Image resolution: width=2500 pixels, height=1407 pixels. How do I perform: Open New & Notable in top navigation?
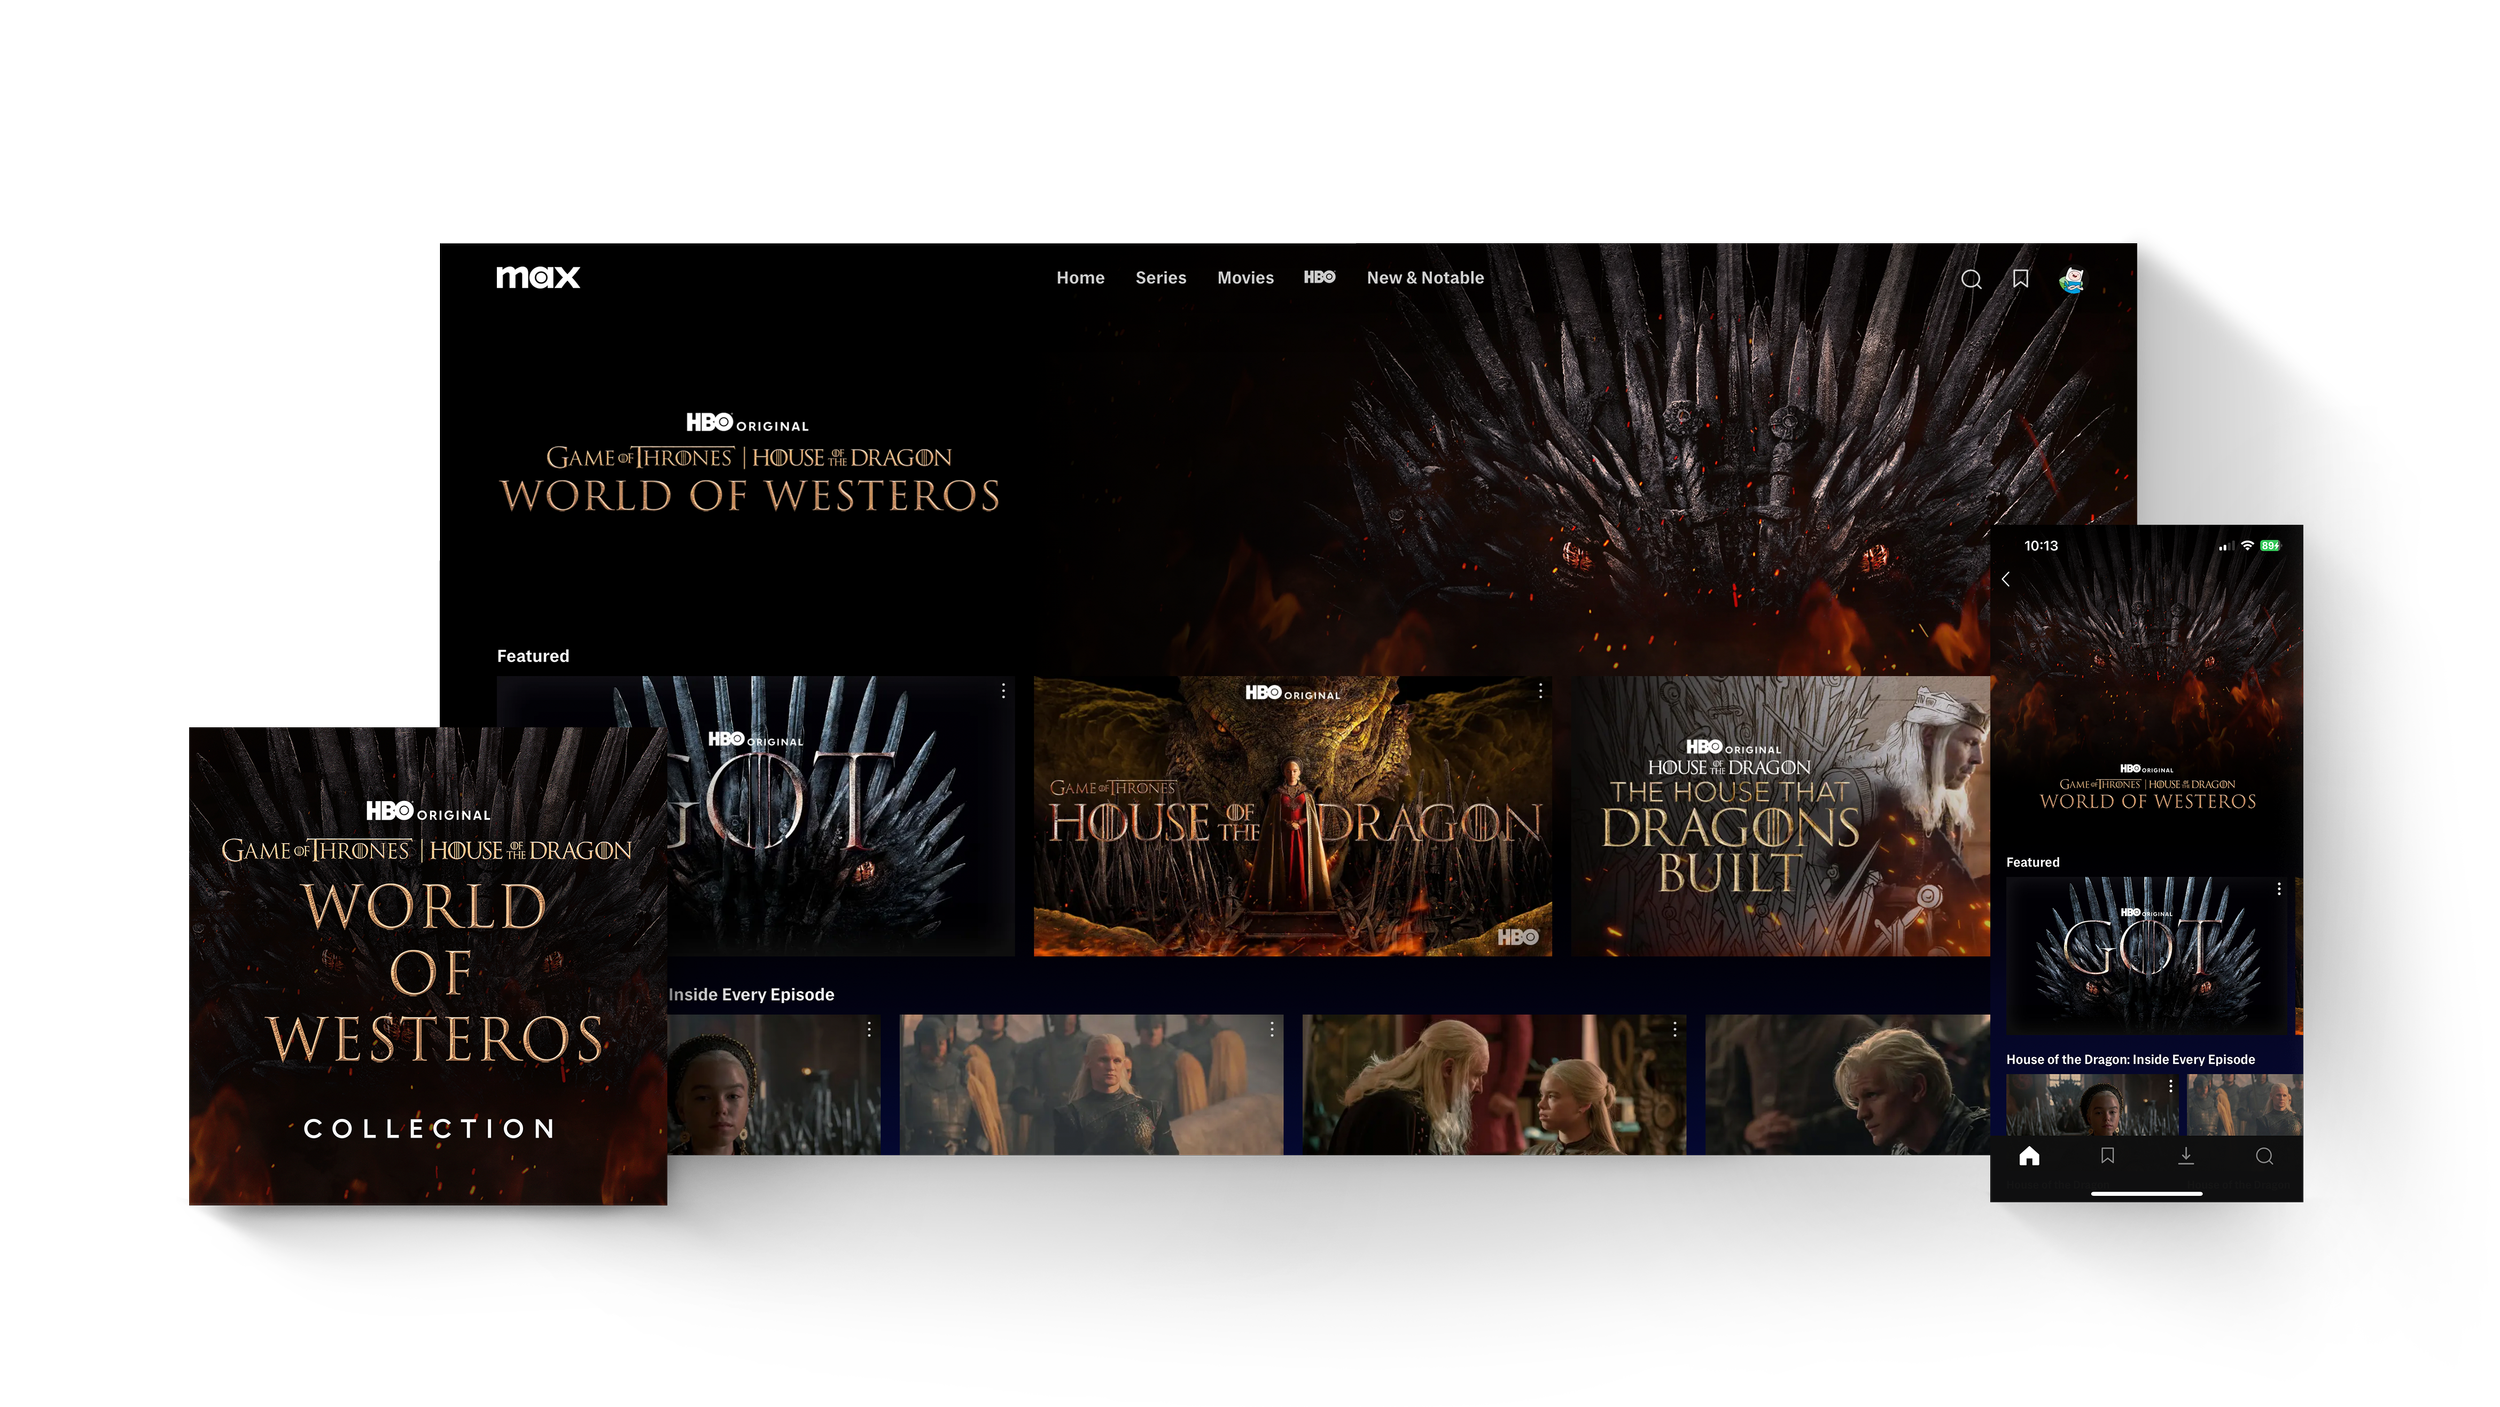(x=1425, y=278)
